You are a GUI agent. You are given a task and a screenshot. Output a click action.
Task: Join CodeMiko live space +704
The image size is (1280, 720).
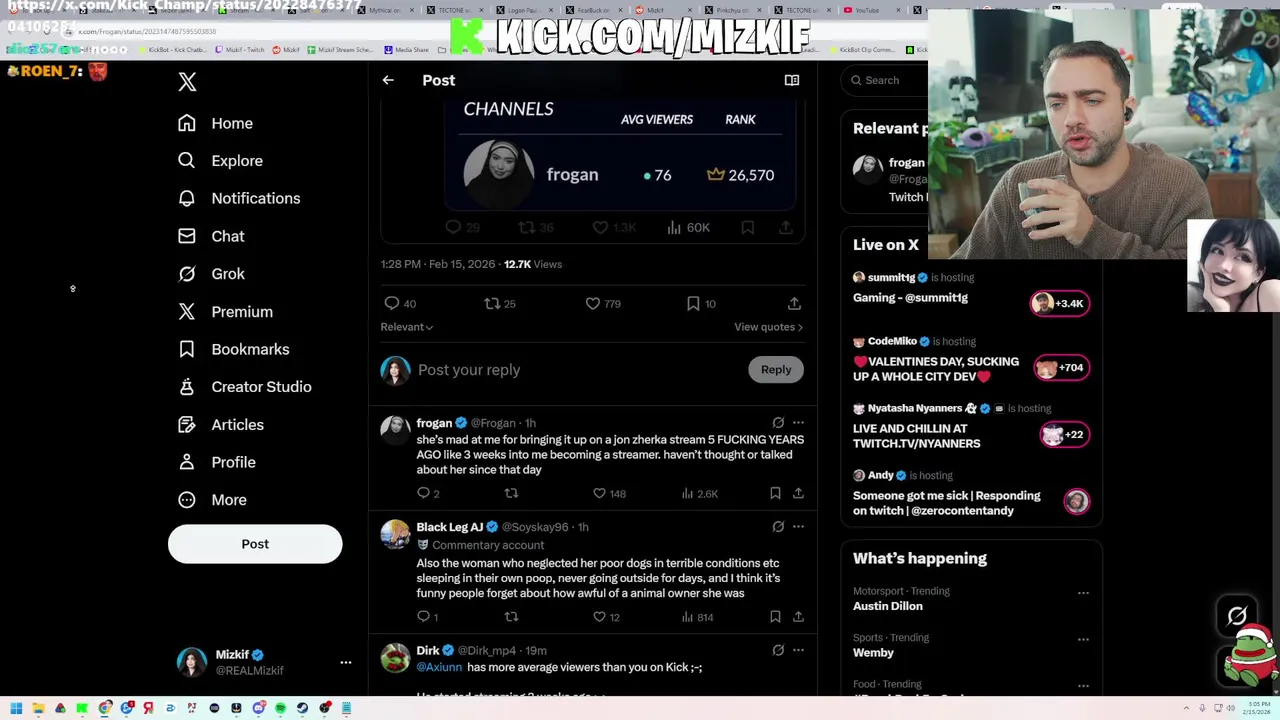click(1061, 368)
